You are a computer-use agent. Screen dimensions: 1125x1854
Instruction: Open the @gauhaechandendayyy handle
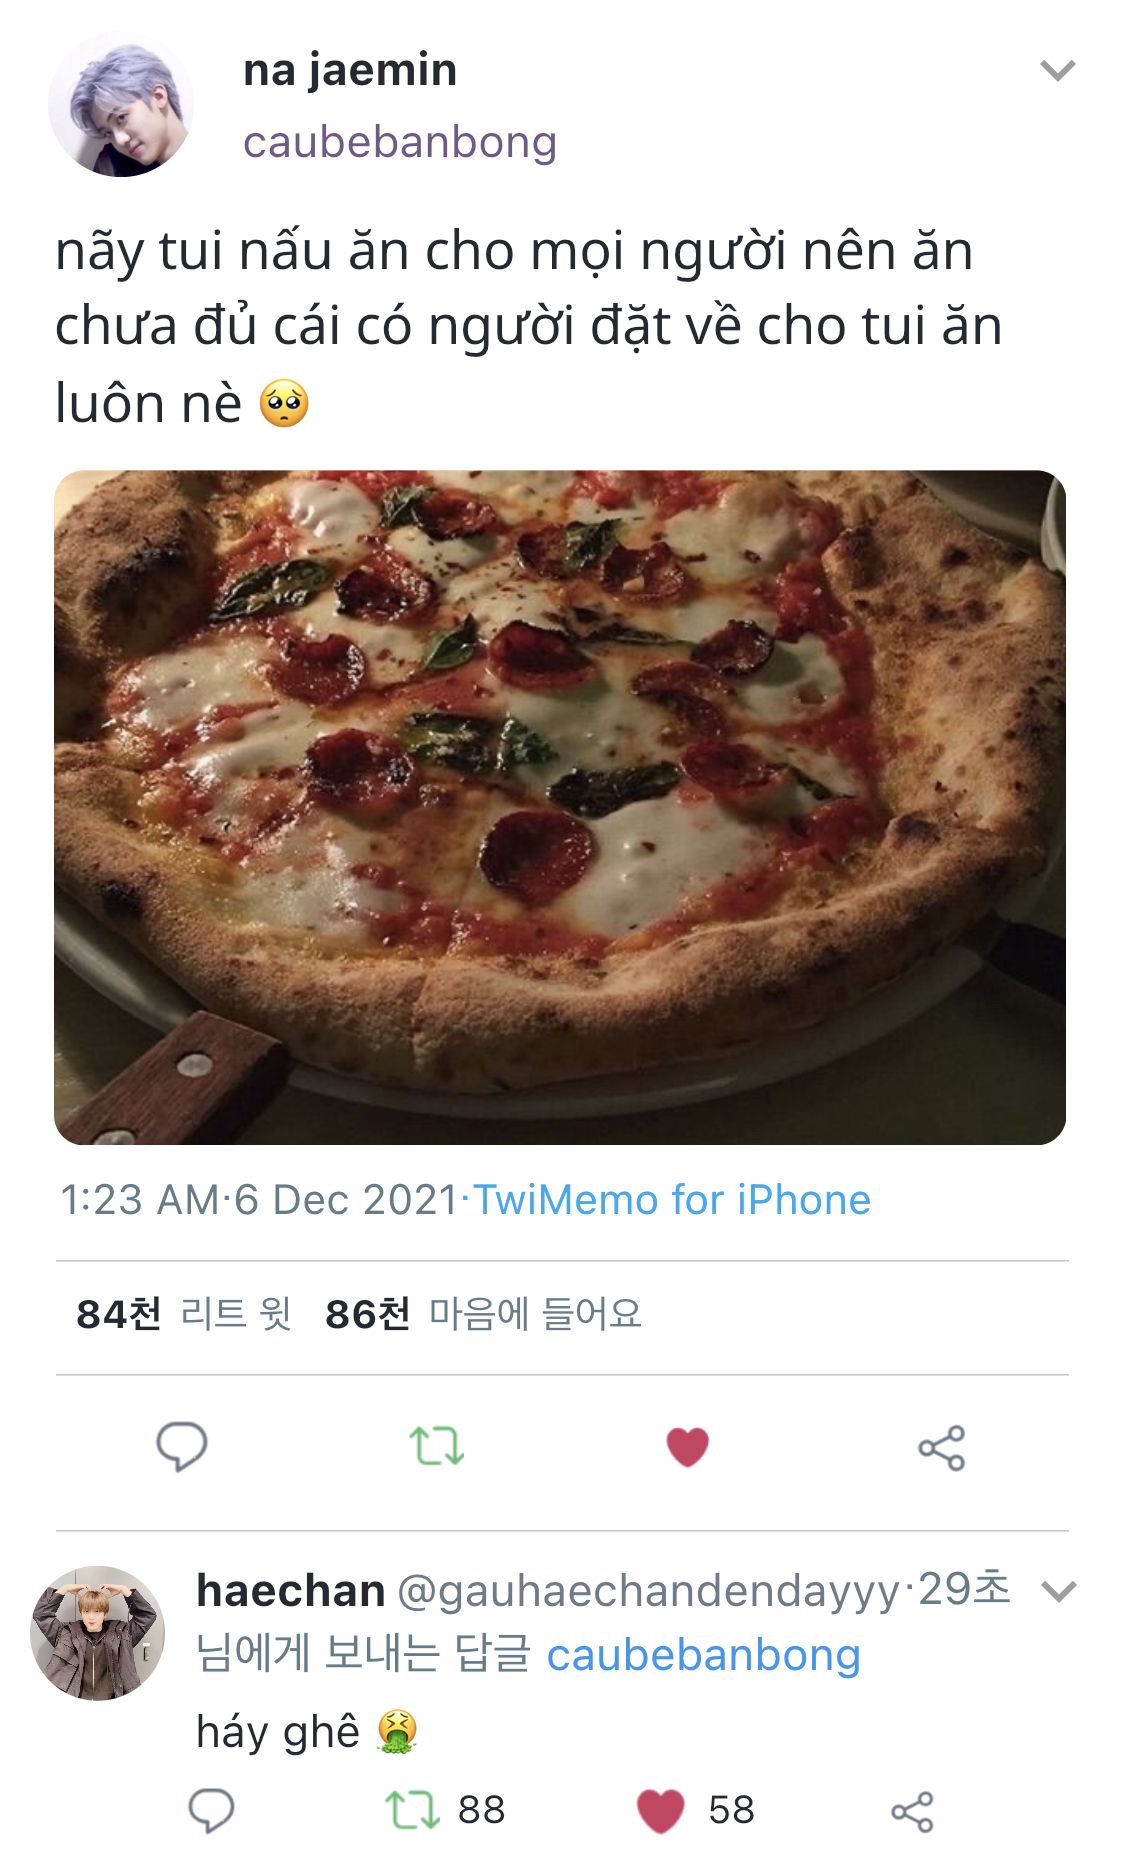tap(648, 1590)
